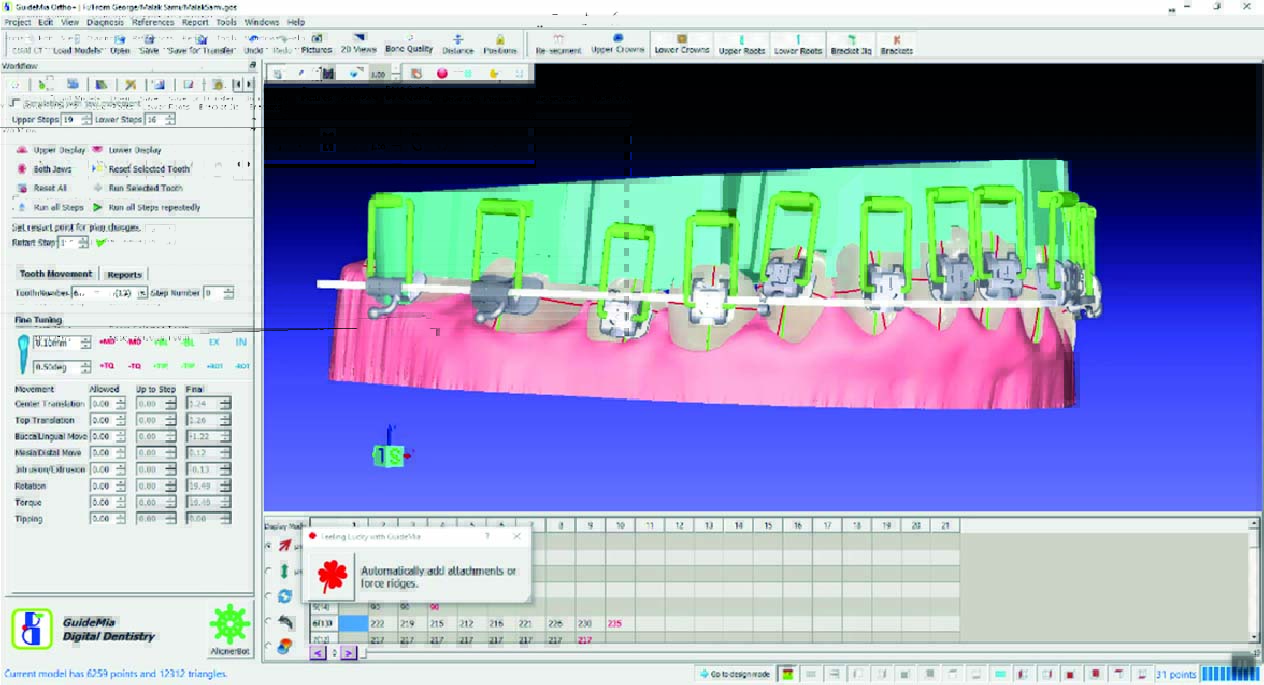The height and width of the screenshot is (685, 1264).
Task: Tick the checkbox above Upper Steps
Action: pyautogui.click(x=14, y=103)
